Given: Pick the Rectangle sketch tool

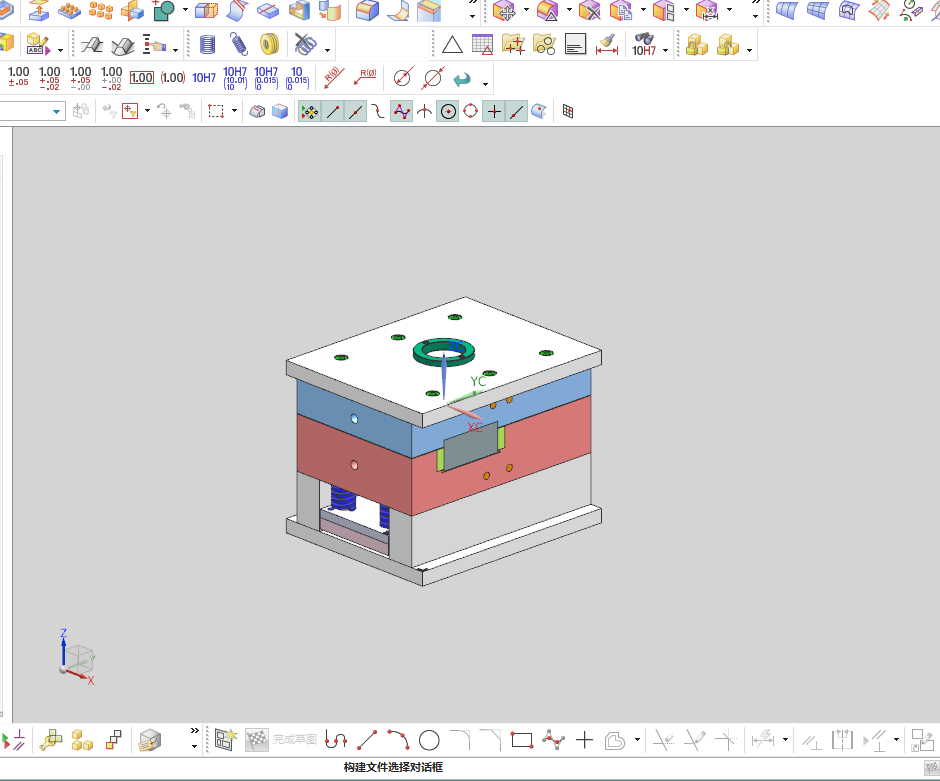Looking at the screenshot, I should tap(522, 740).
